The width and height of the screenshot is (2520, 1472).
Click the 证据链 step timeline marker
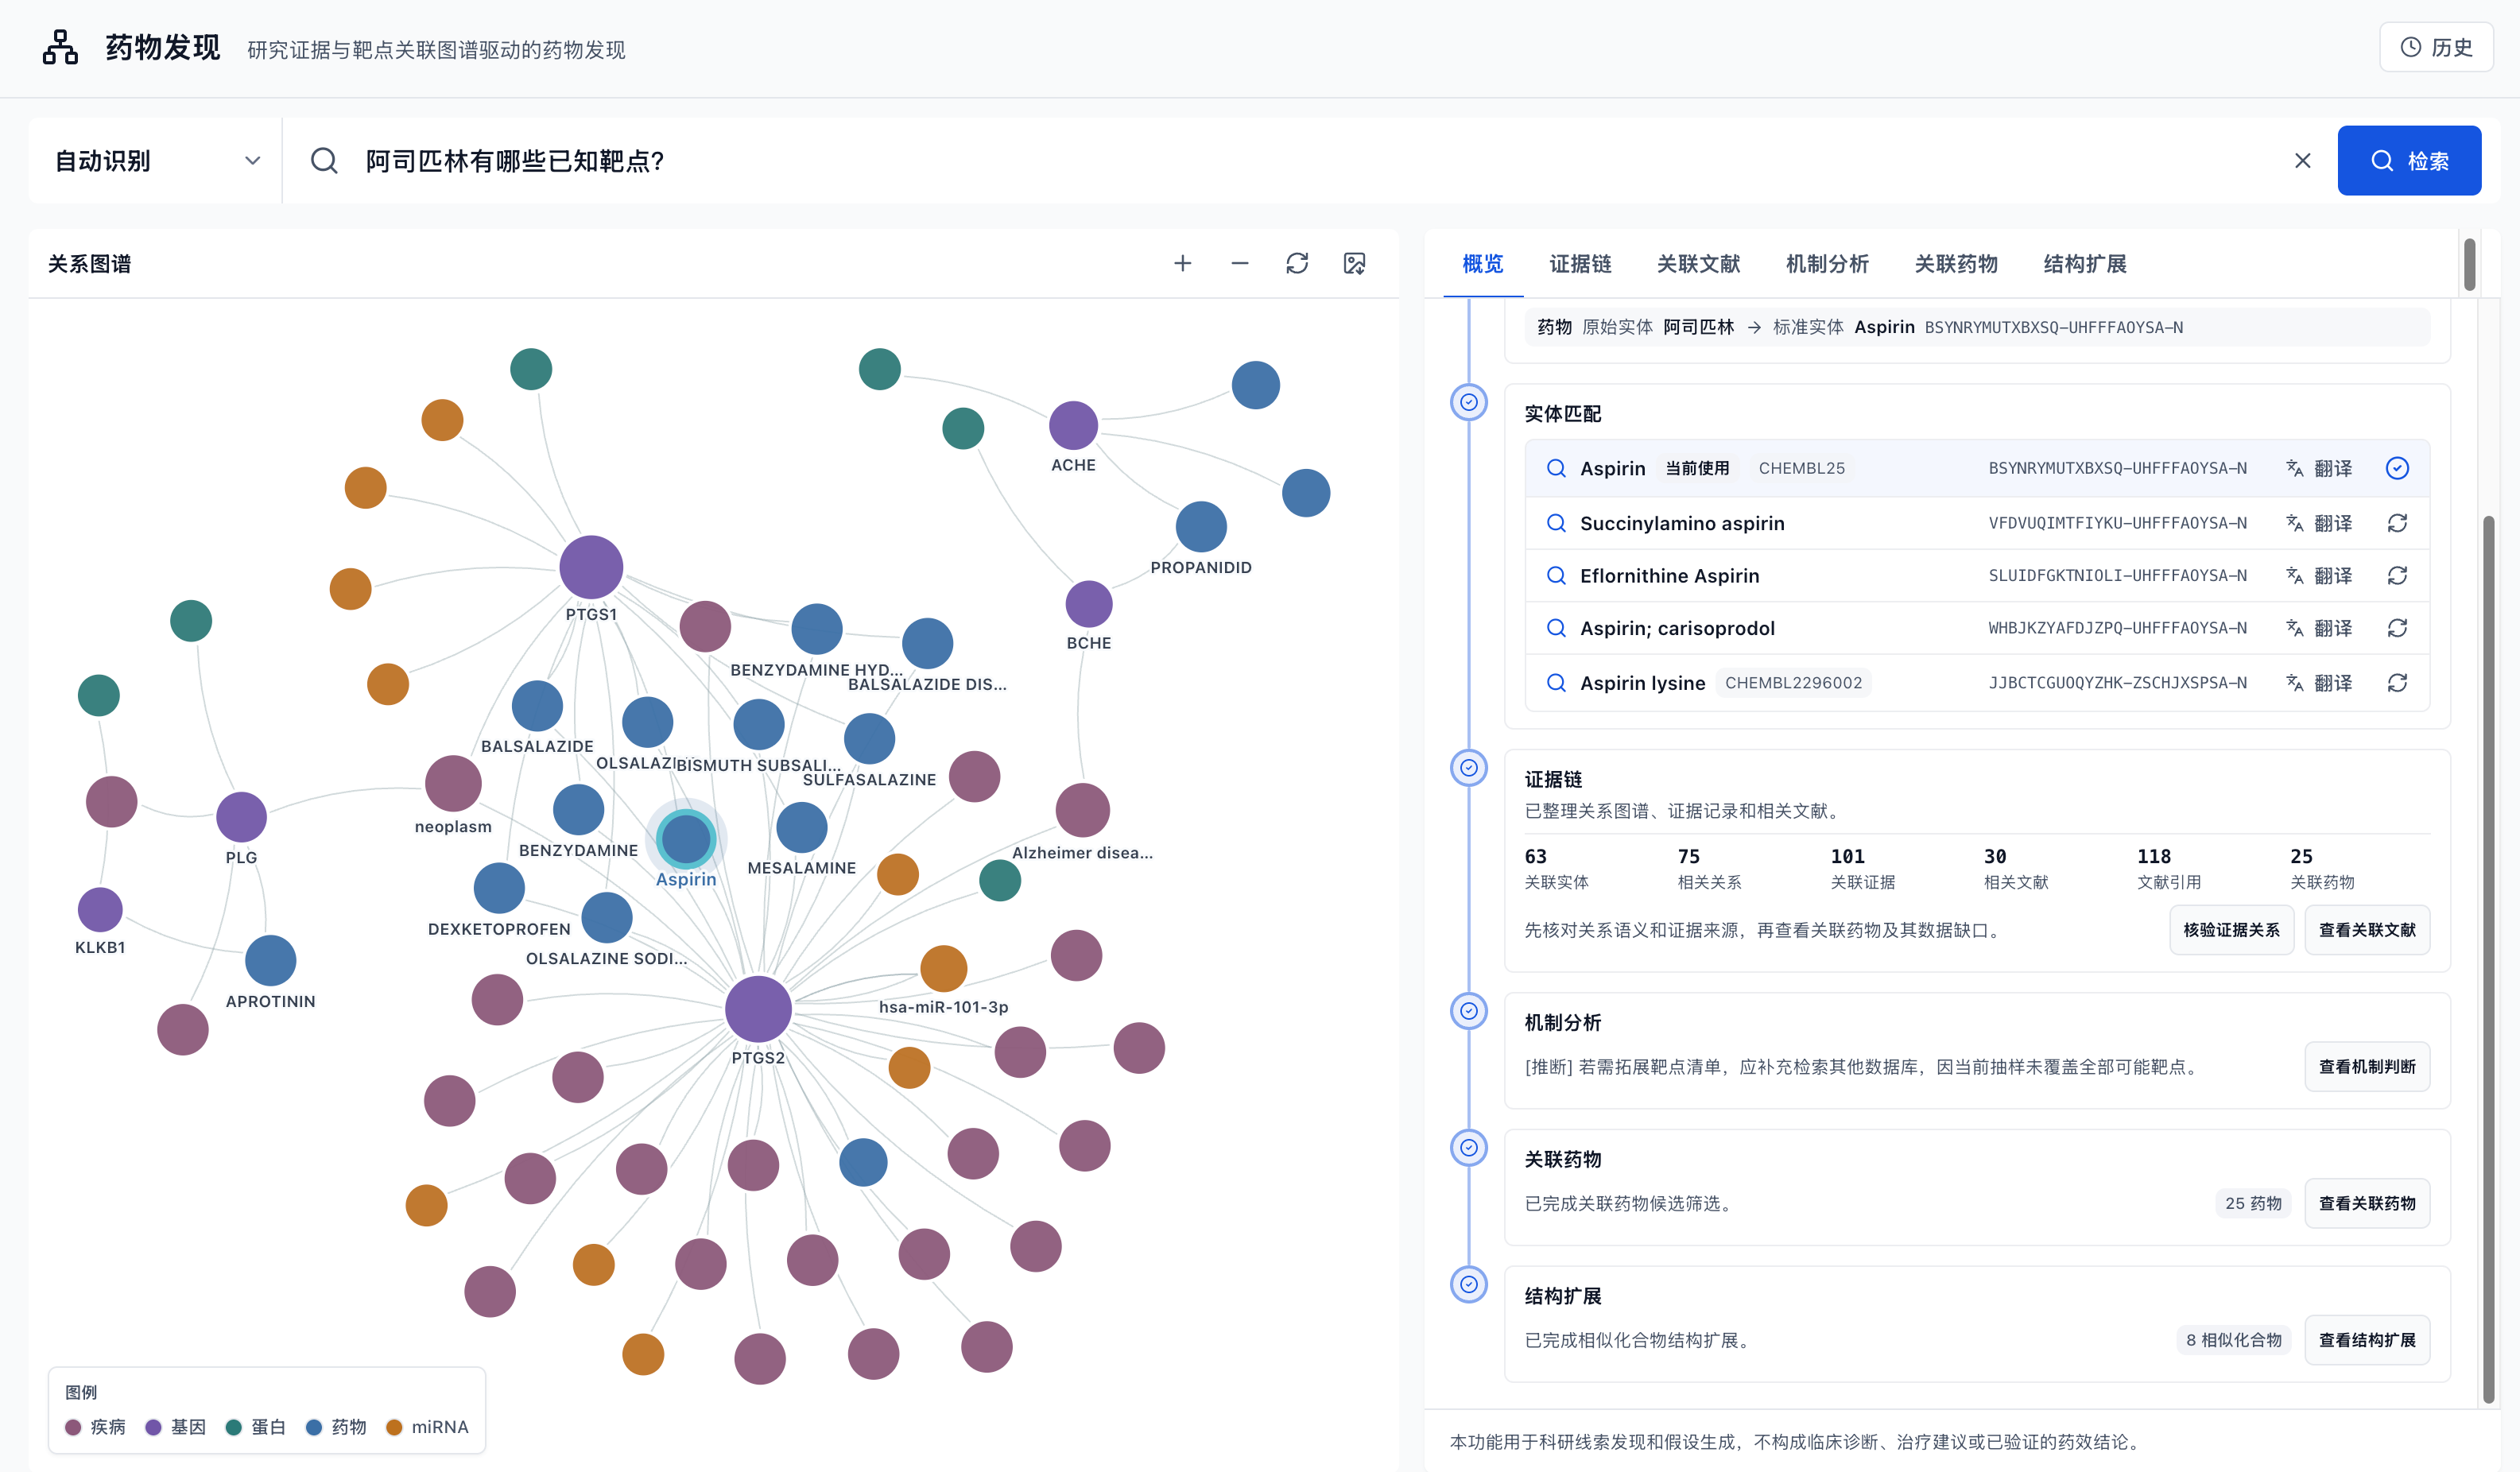point(1469,768)
